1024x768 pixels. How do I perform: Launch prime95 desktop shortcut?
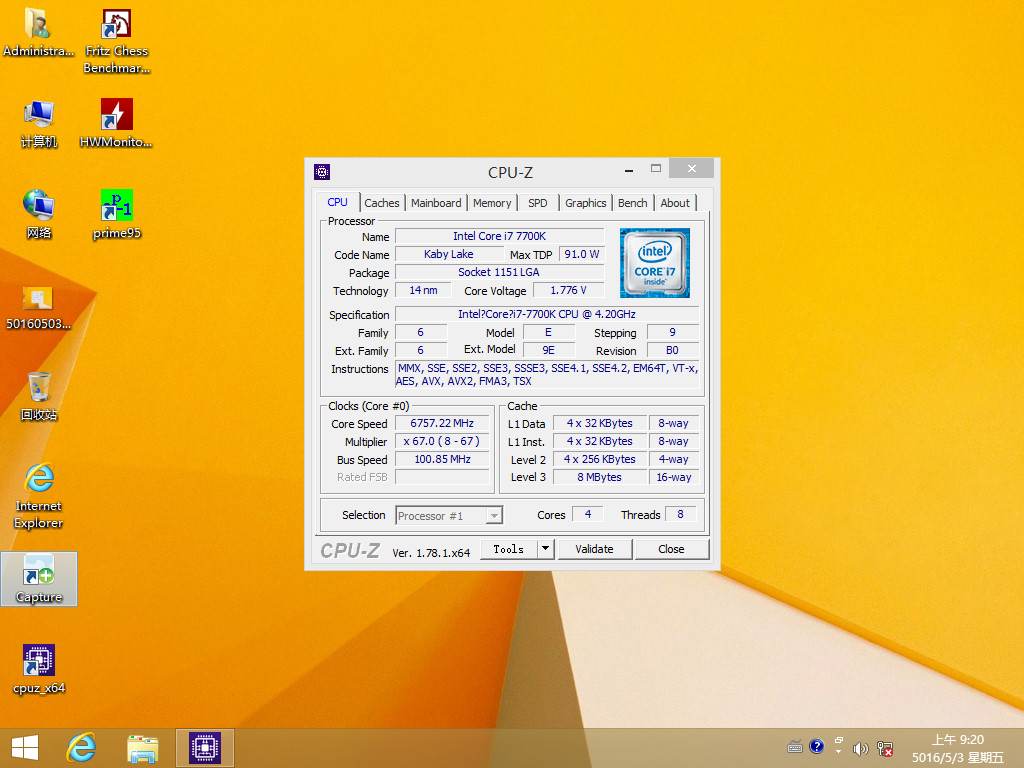click(x=117, y=215)
